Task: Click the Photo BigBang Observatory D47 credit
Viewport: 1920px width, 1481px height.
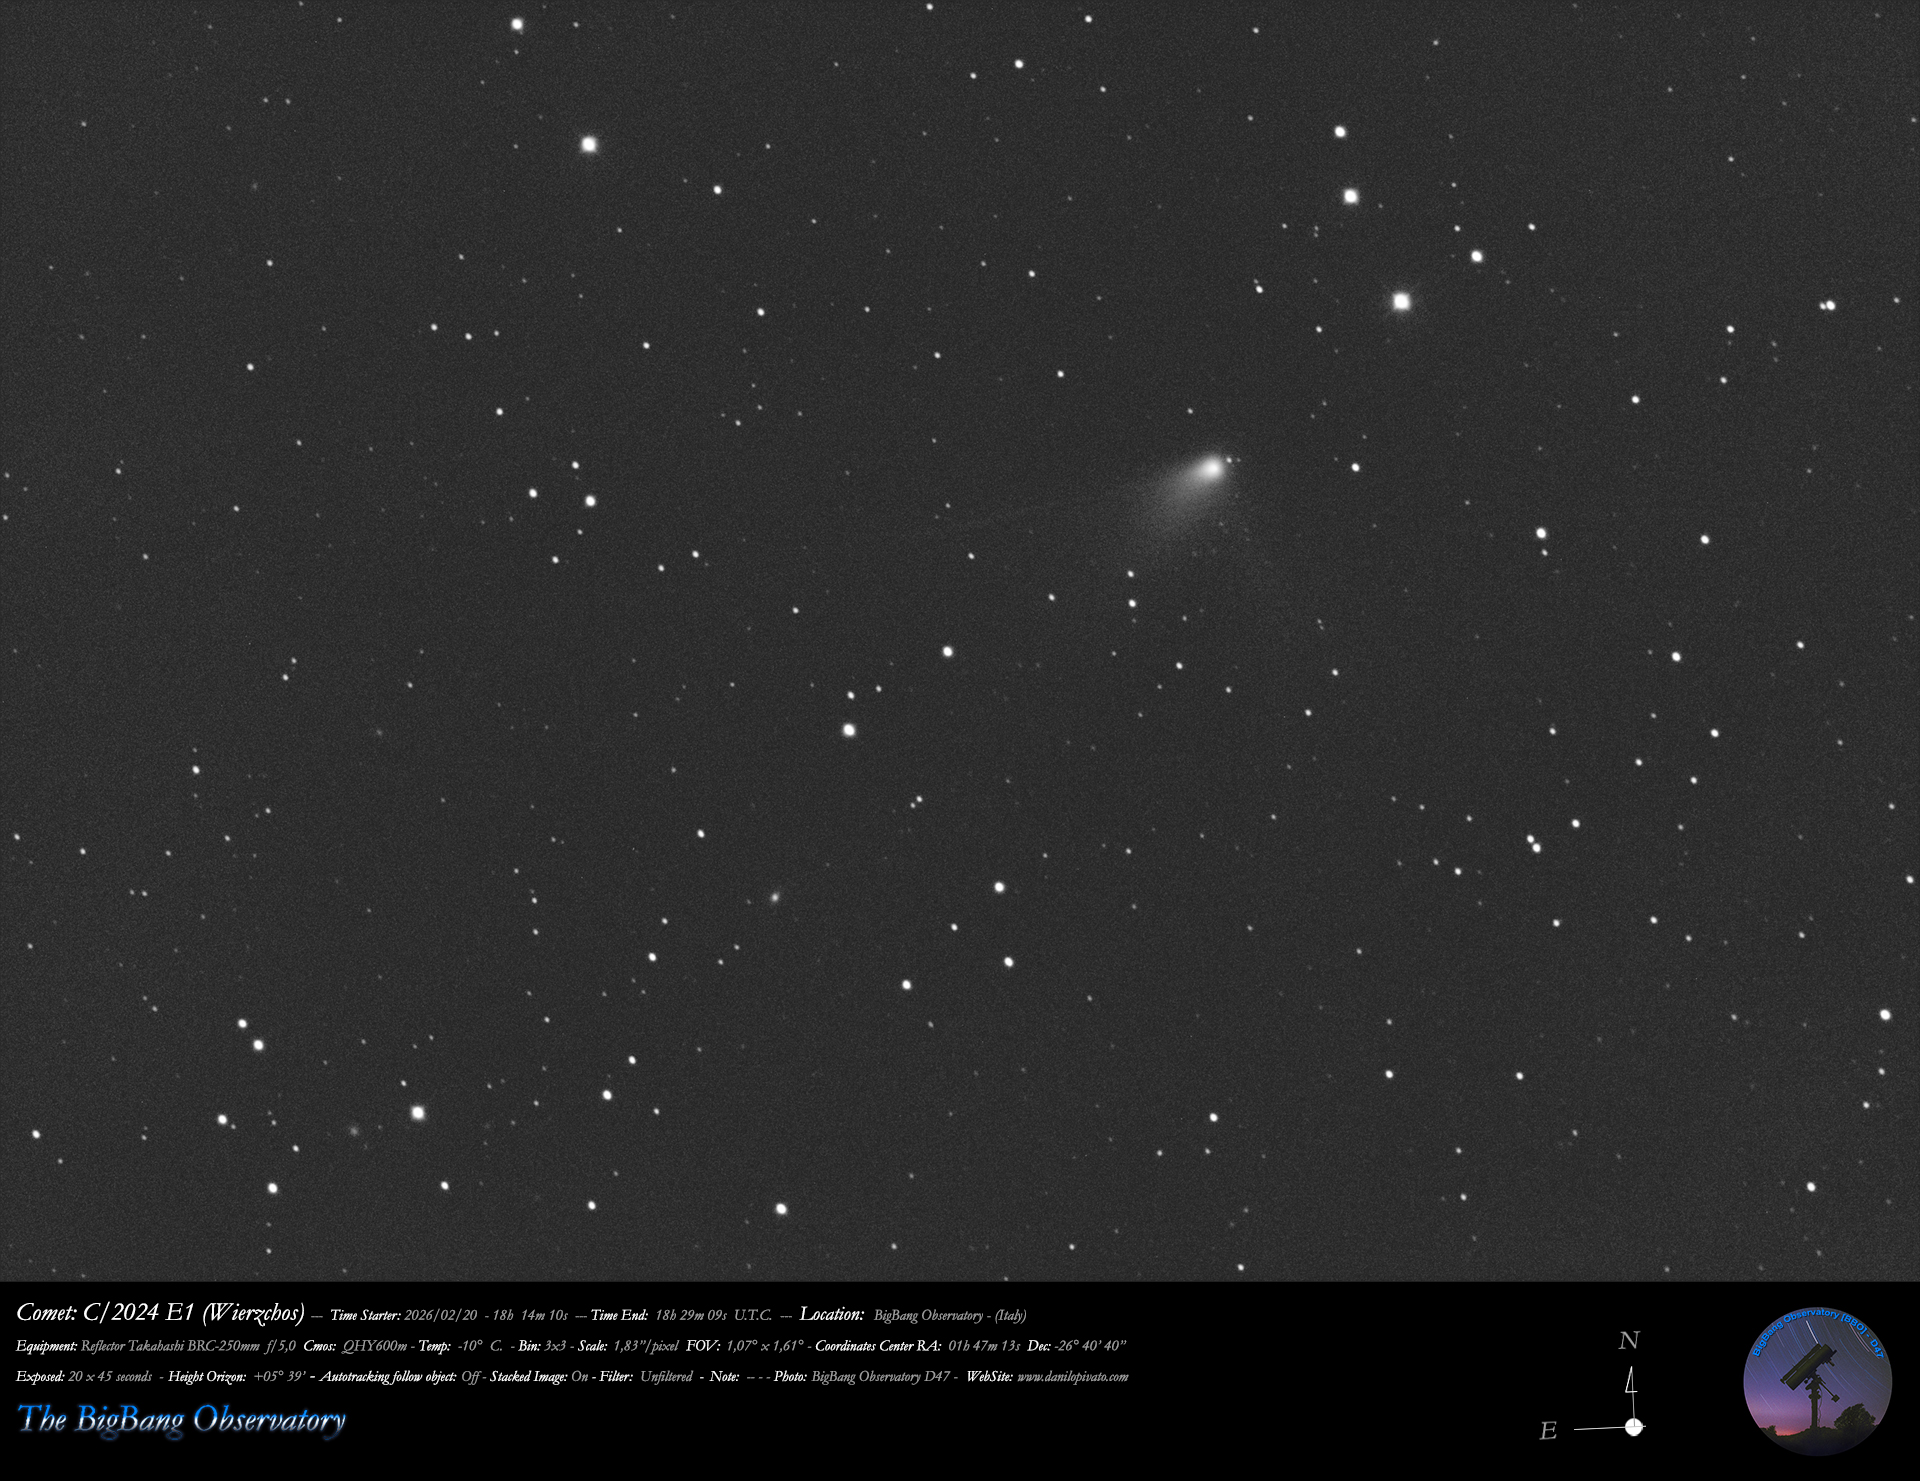Action: (x=880, y=1377)
